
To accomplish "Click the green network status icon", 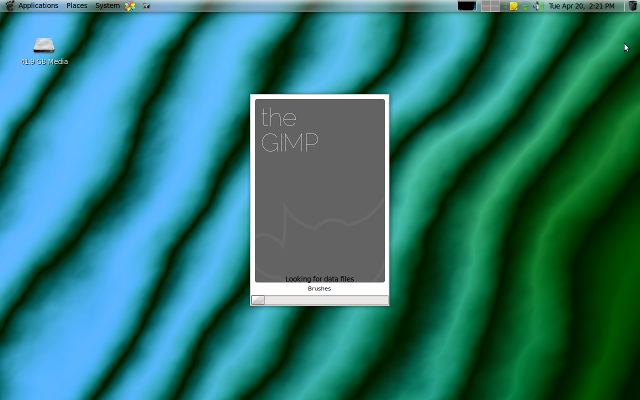I will click(x=526, y=6).
